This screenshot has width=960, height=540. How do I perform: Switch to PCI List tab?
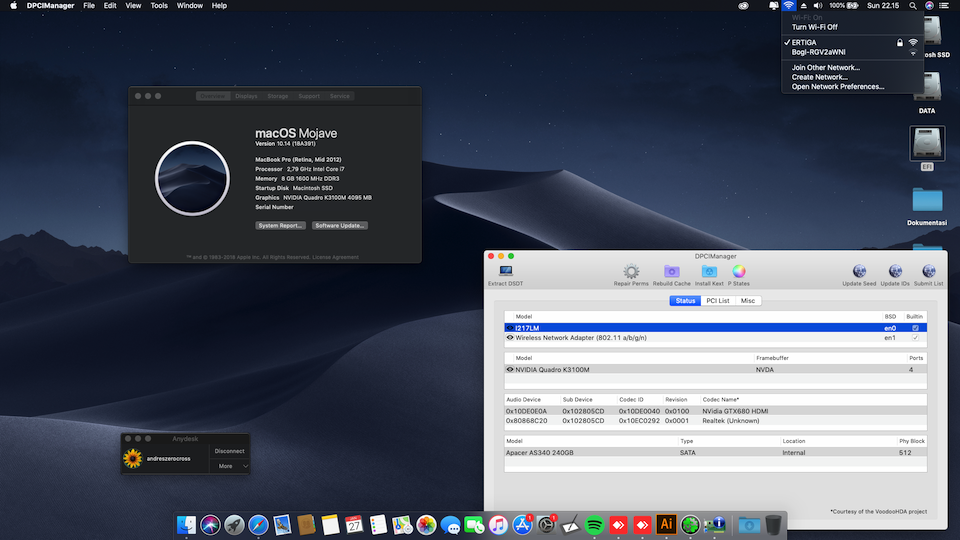coord(718,301)
